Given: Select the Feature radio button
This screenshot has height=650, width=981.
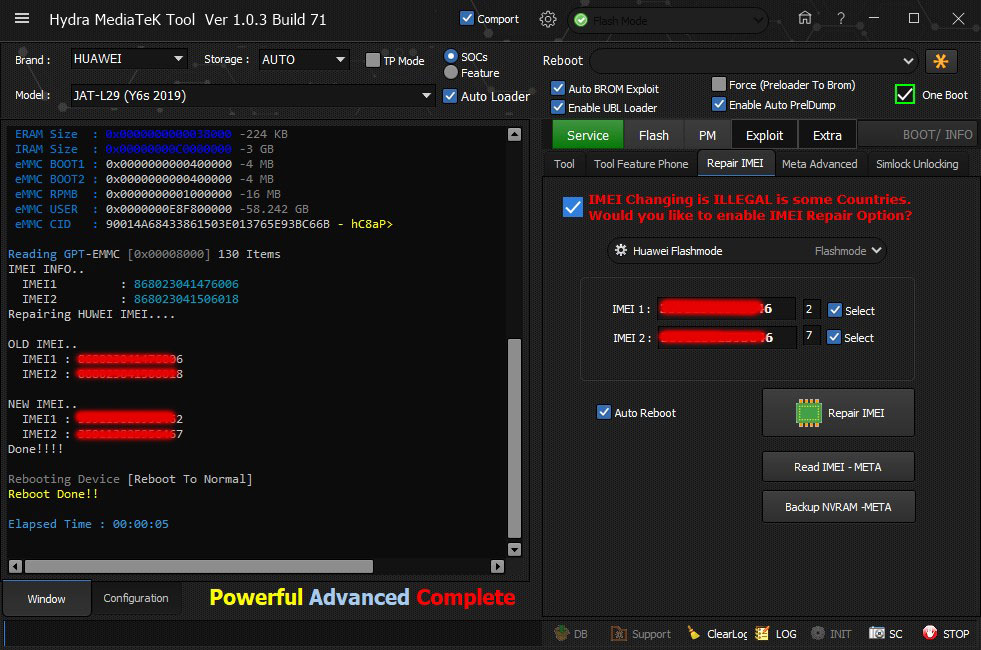Looking at the screenshot, I should click(451, 72).
